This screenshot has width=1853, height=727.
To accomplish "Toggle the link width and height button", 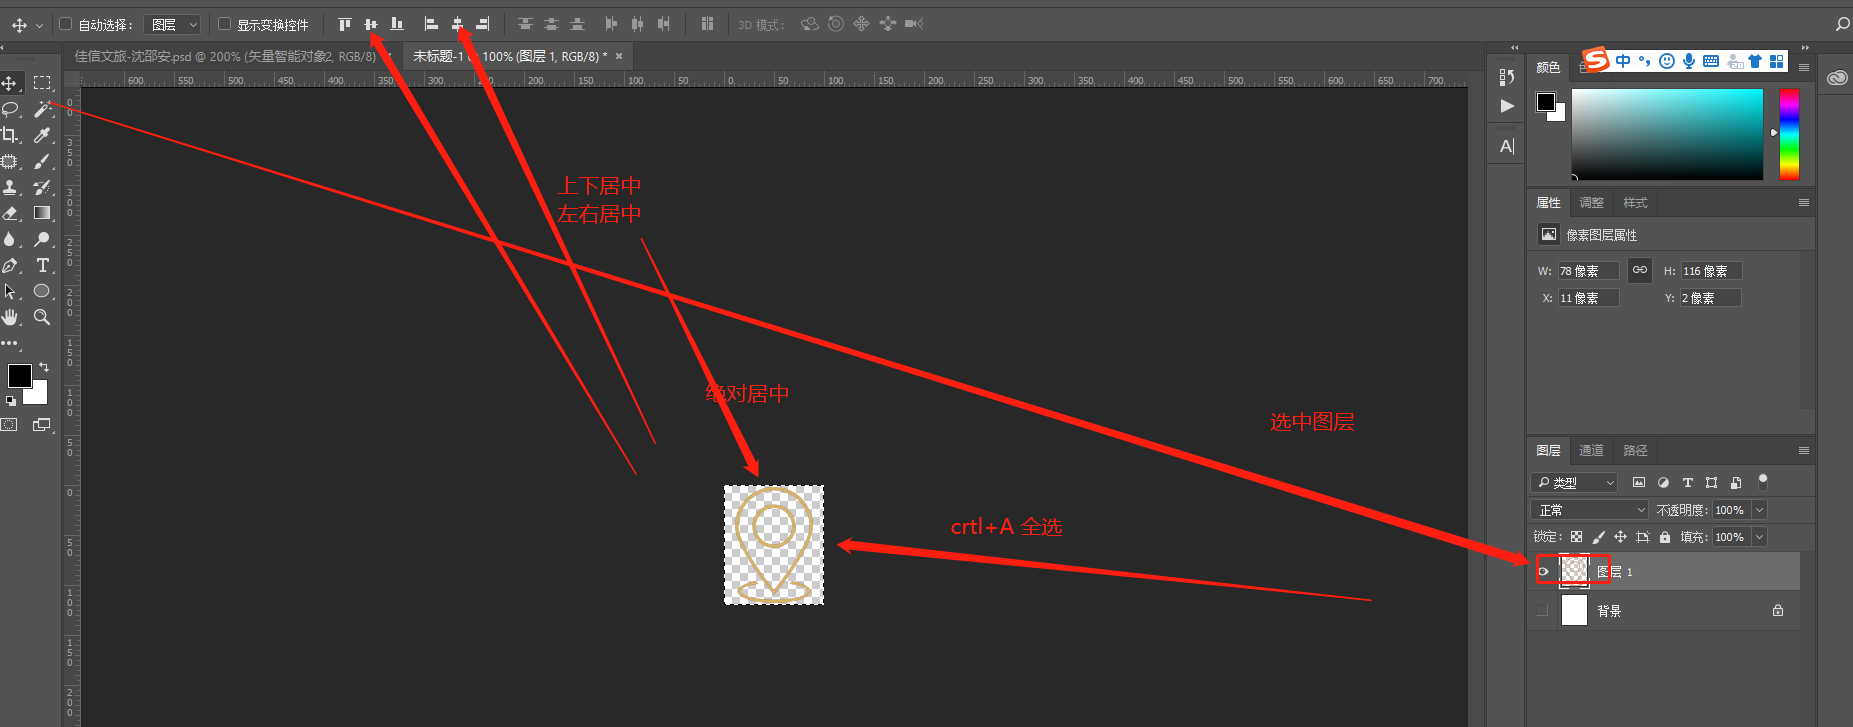I will [1640, 270].
